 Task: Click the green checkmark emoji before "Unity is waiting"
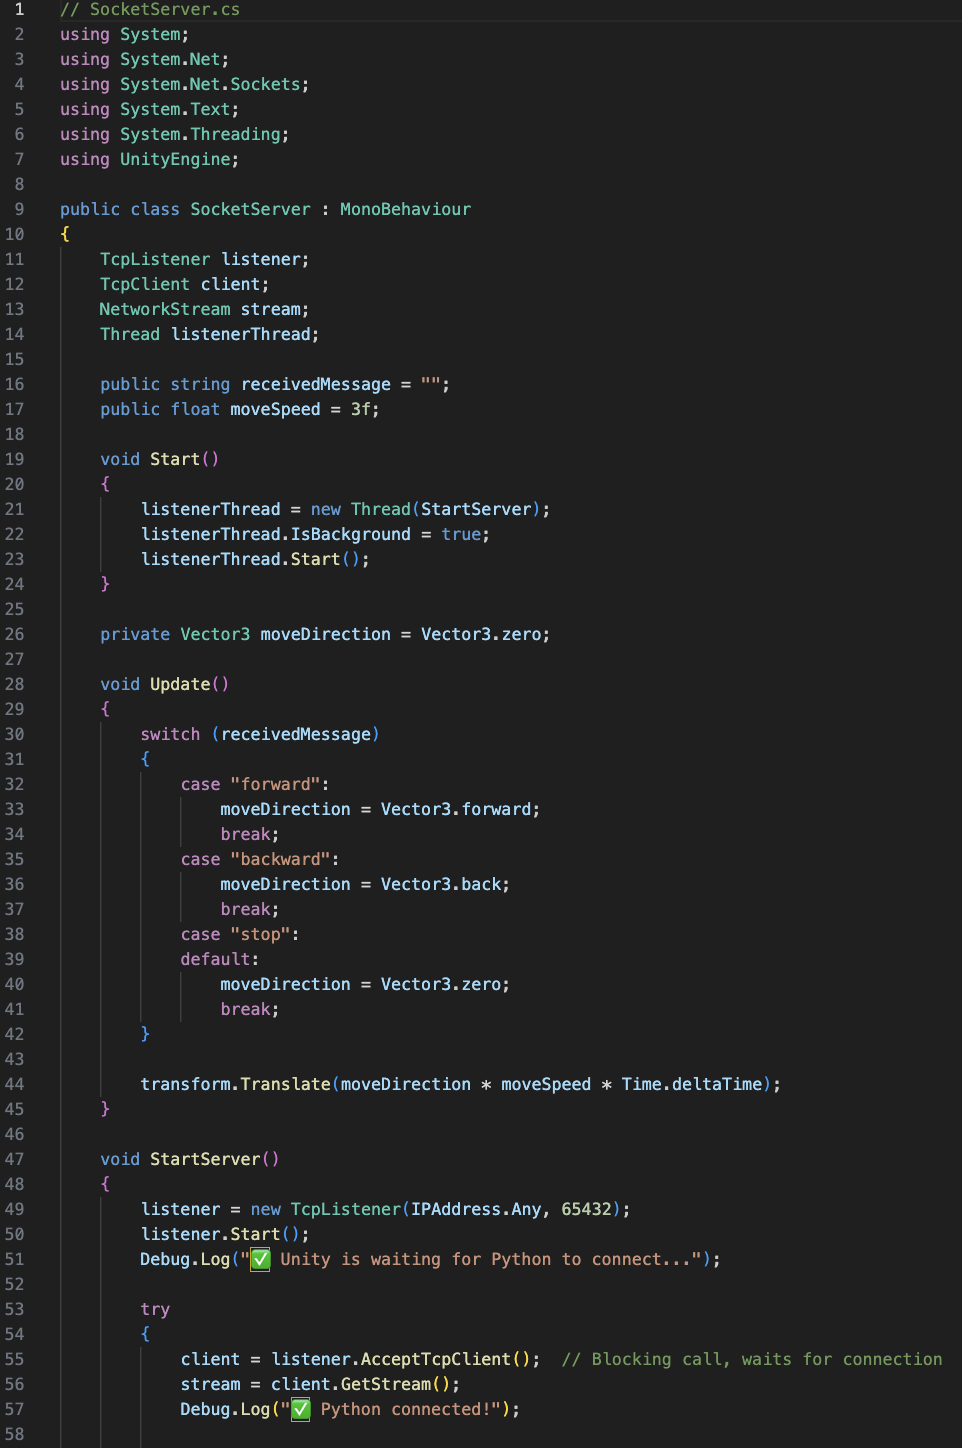point(260,1259)
